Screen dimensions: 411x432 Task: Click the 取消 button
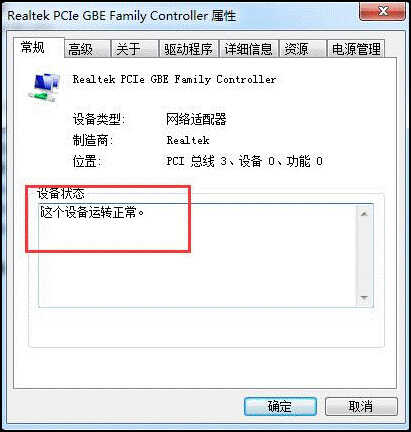point(361,406)
